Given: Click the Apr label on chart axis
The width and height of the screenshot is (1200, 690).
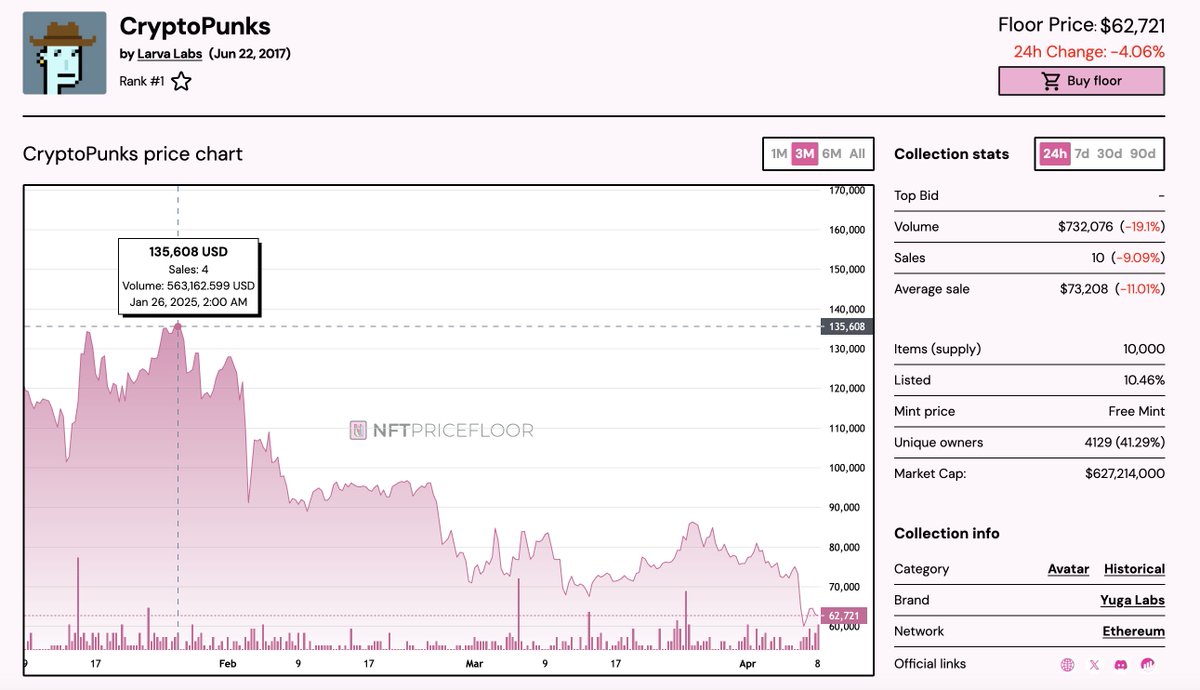Looking at the screenshot, I should coord(748,663).
